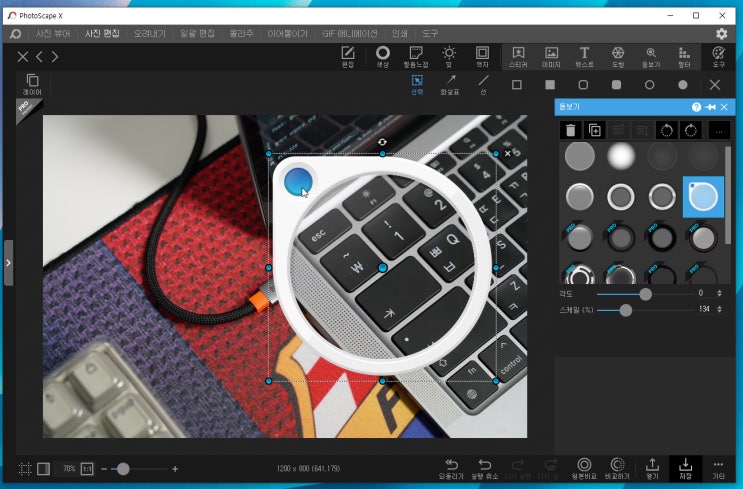
Task: Adjust the 각도 (Angle) slider
Action: [645, 294]
